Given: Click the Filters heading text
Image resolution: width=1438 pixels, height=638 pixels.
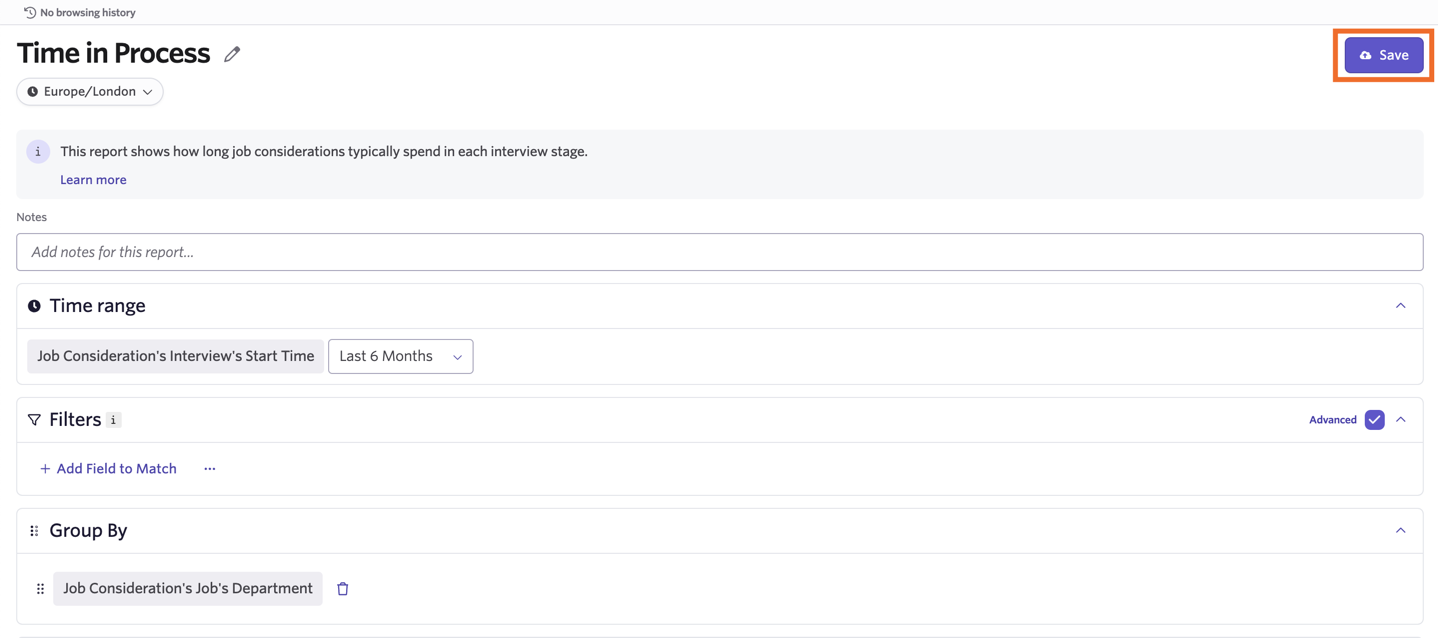Looking at the screenshot, I should click(75, 420).
